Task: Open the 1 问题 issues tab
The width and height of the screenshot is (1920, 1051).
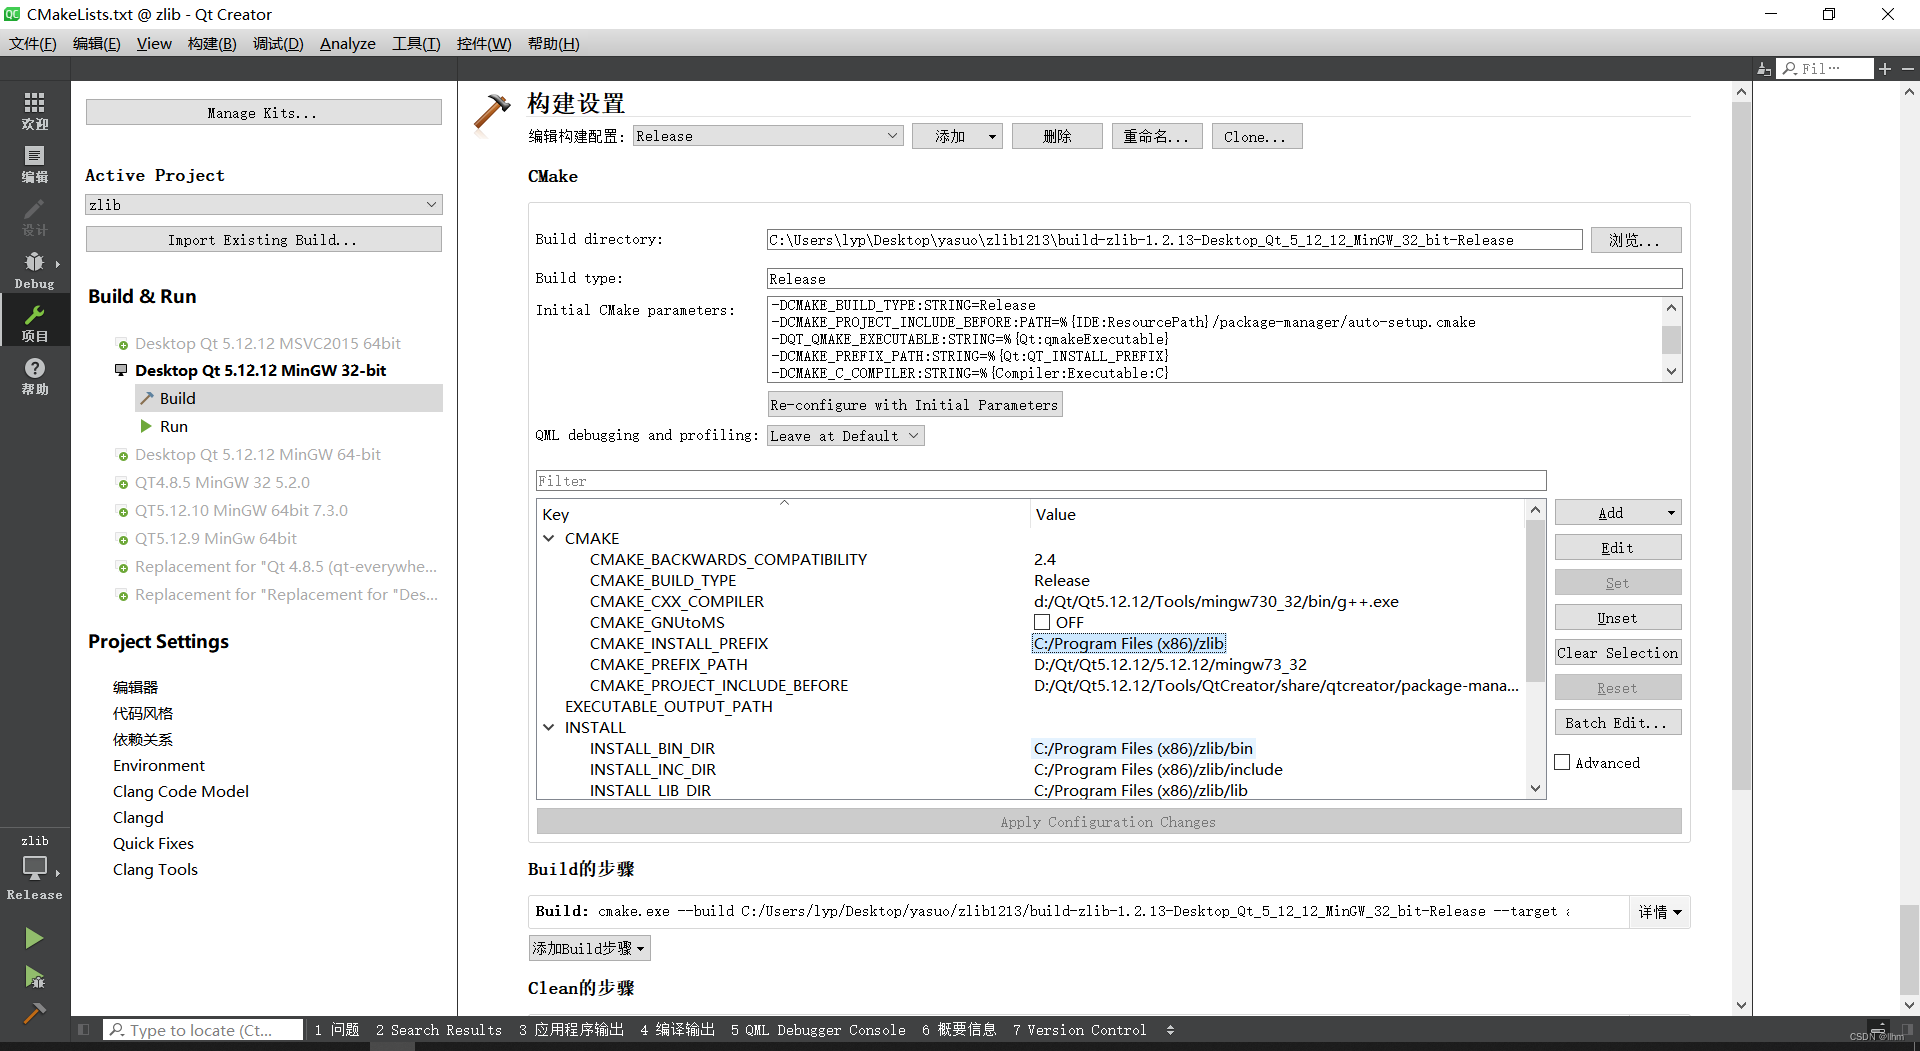Action: [336, 1030]
